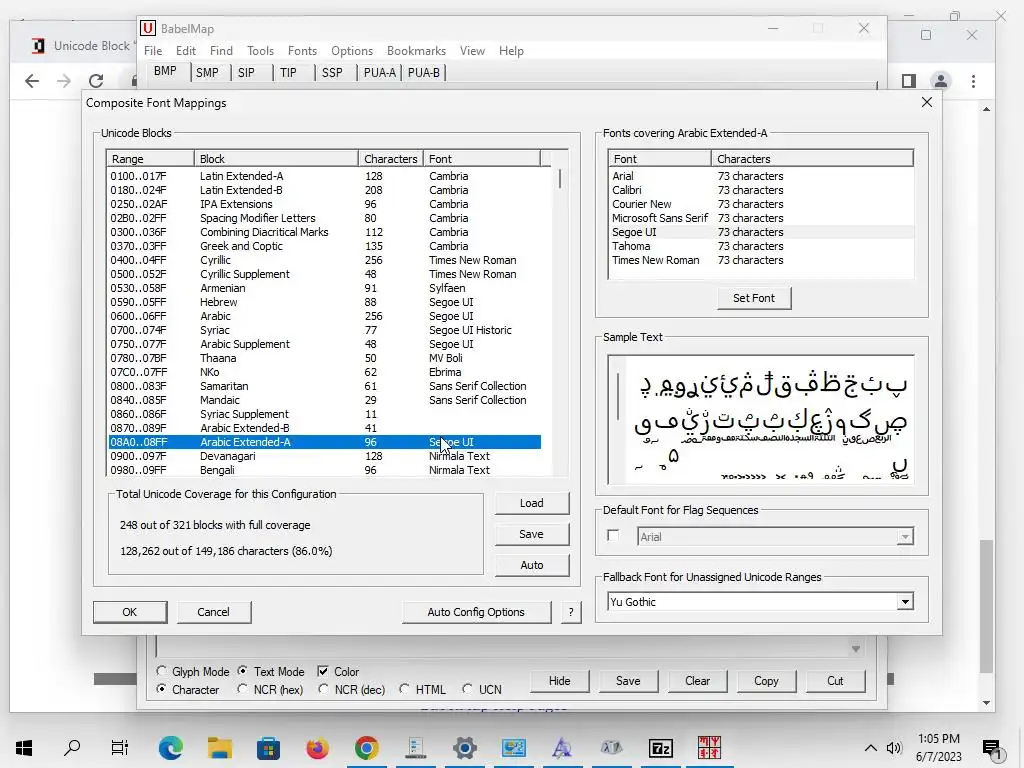Select the Thaana block row
Viewport: 1024px width, 768px height.
(324, 358)
